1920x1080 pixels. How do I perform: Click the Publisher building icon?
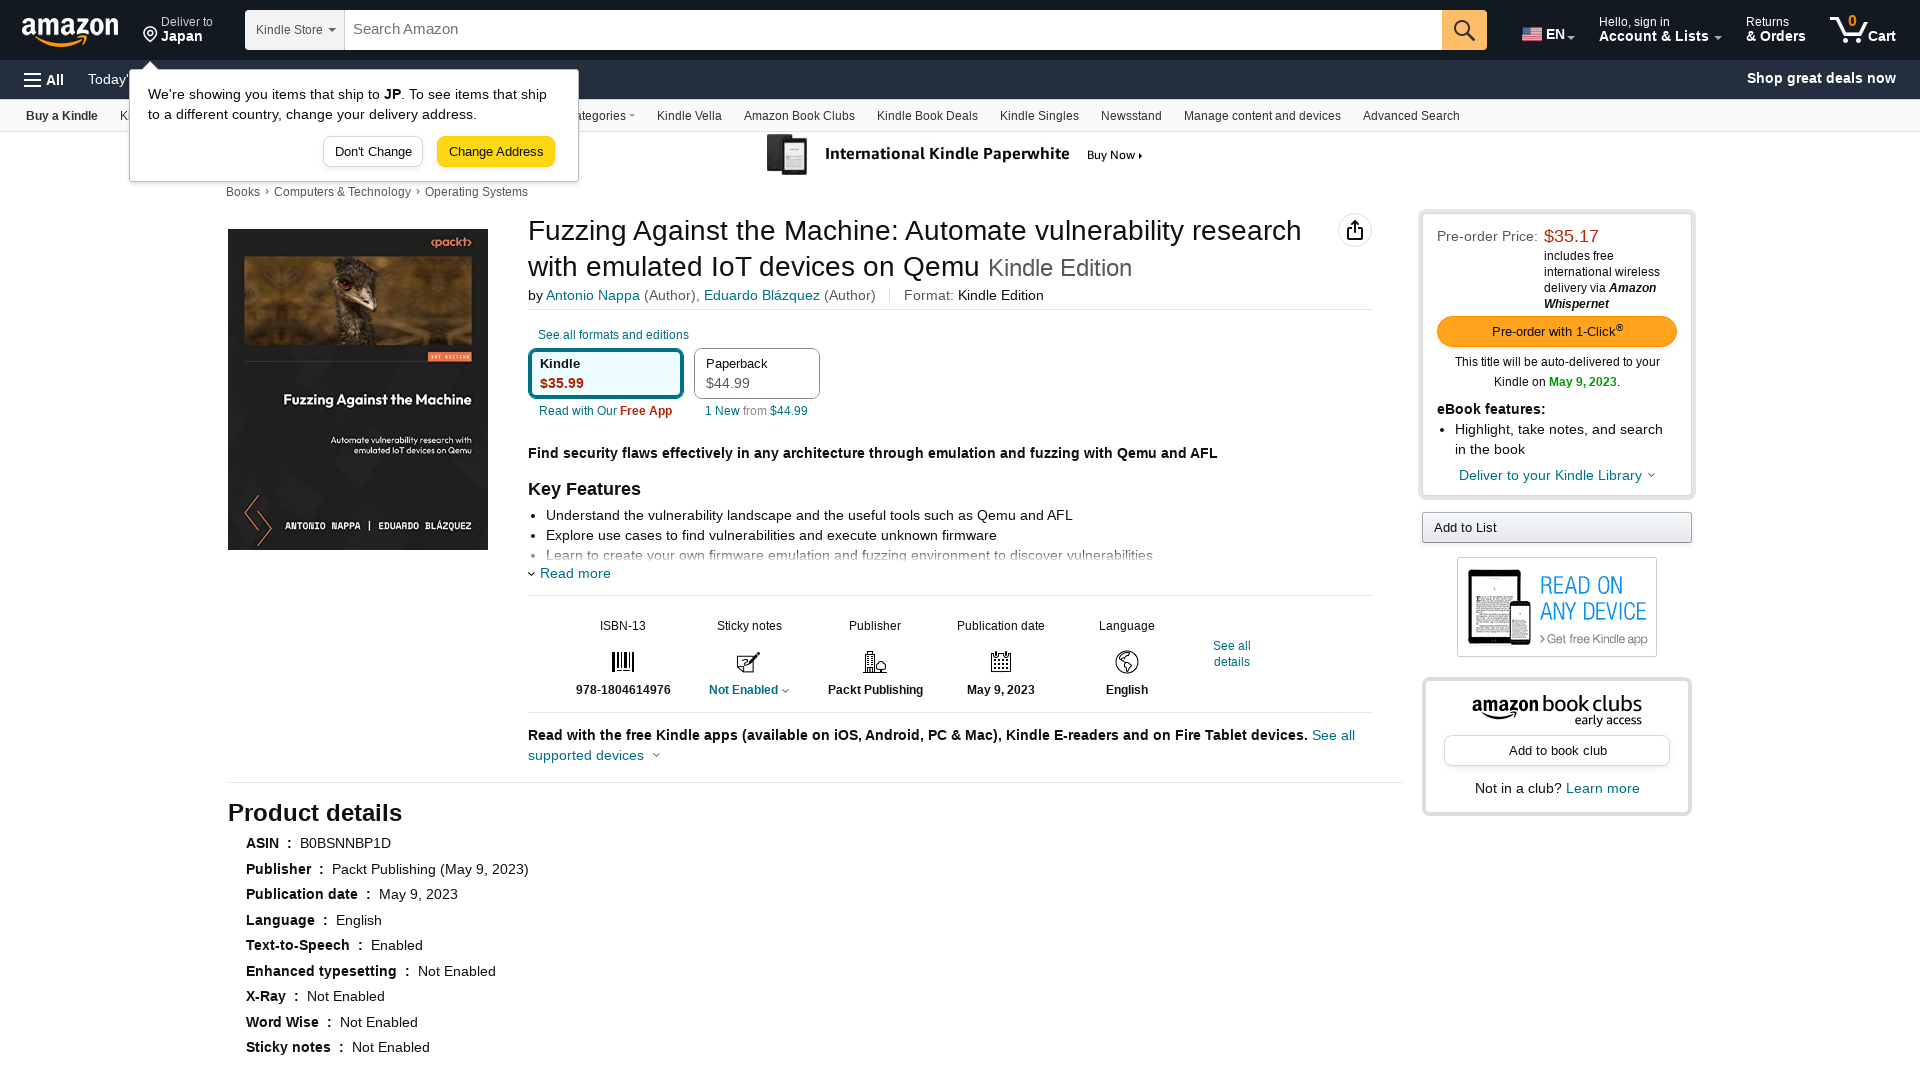(875, 662)
